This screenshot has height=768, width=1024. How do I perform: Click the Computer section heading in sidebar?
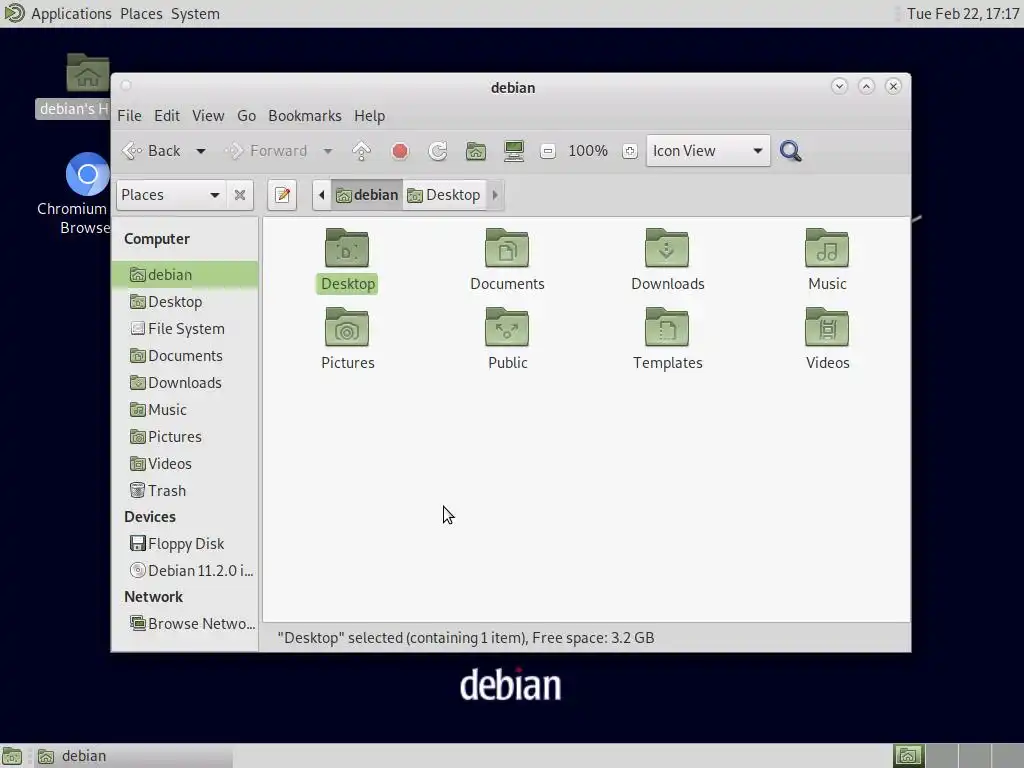157,239
